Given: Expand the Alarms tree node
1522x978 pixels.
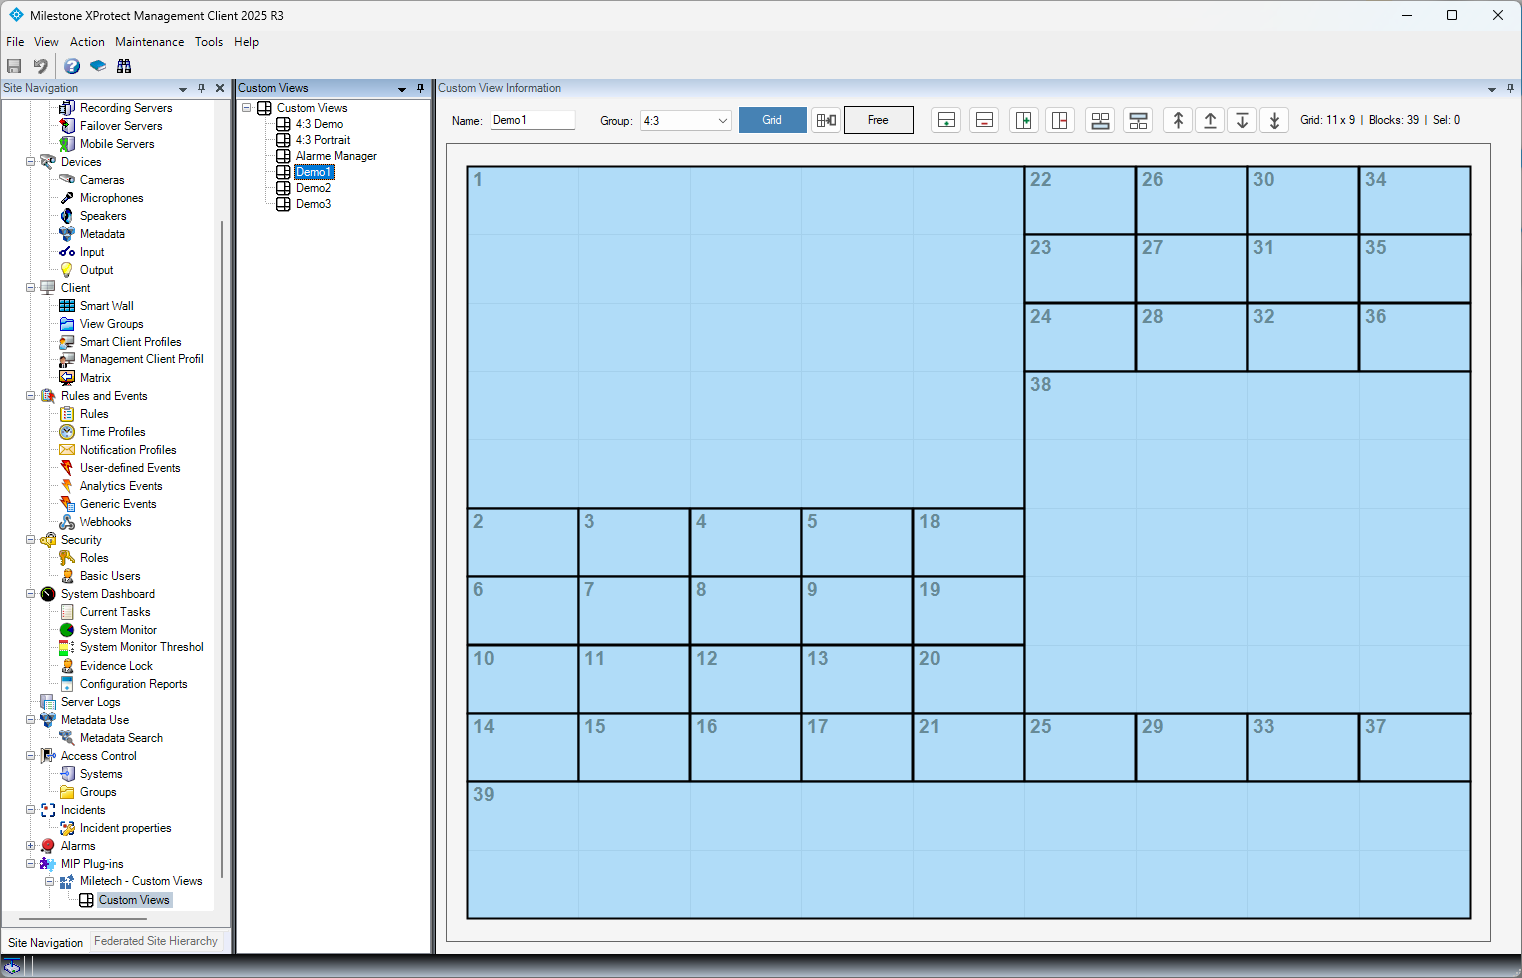Looking at the screenshot, I should point(31,845).
